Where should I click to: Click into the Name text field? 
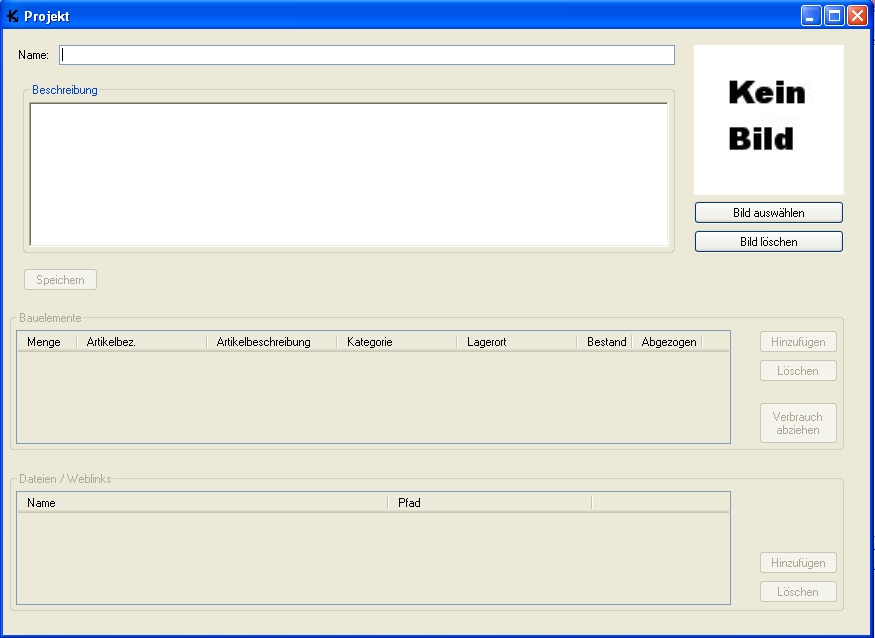tap(367, 55)
